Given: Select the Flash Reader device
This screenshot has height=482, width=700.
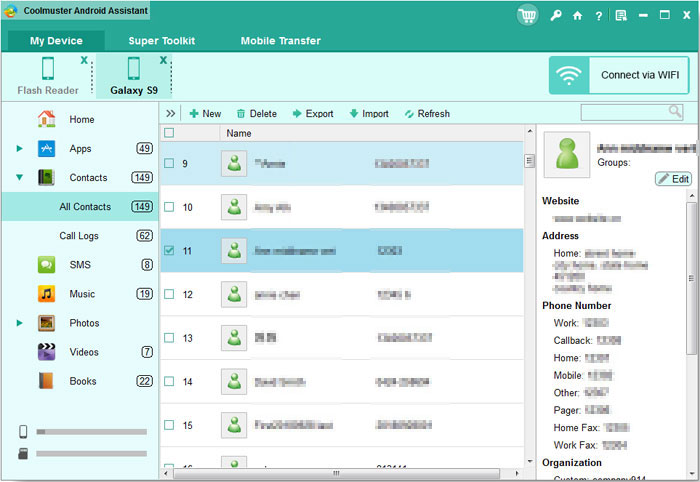Looking at the screenshot, I should pos(48,76).
